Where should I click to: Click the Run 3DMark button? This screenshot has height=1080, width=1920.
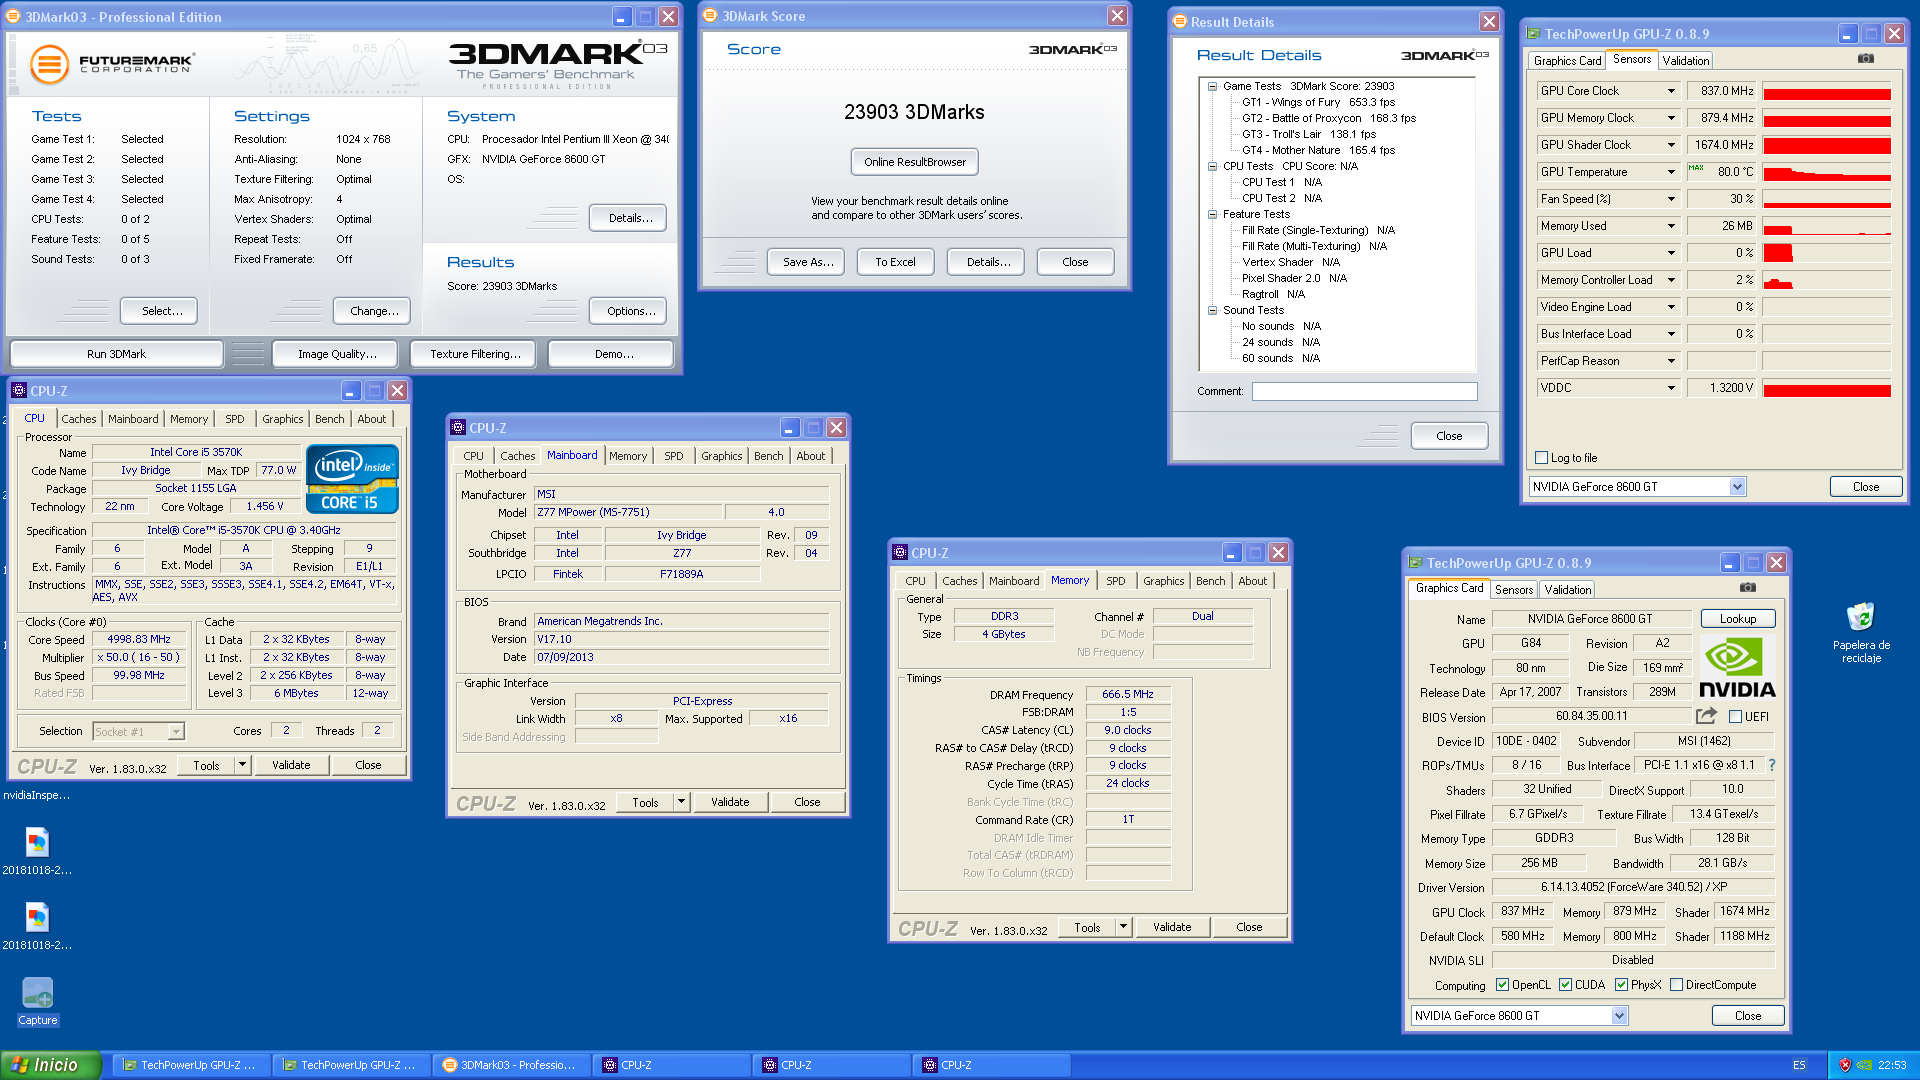coord(116,354)
